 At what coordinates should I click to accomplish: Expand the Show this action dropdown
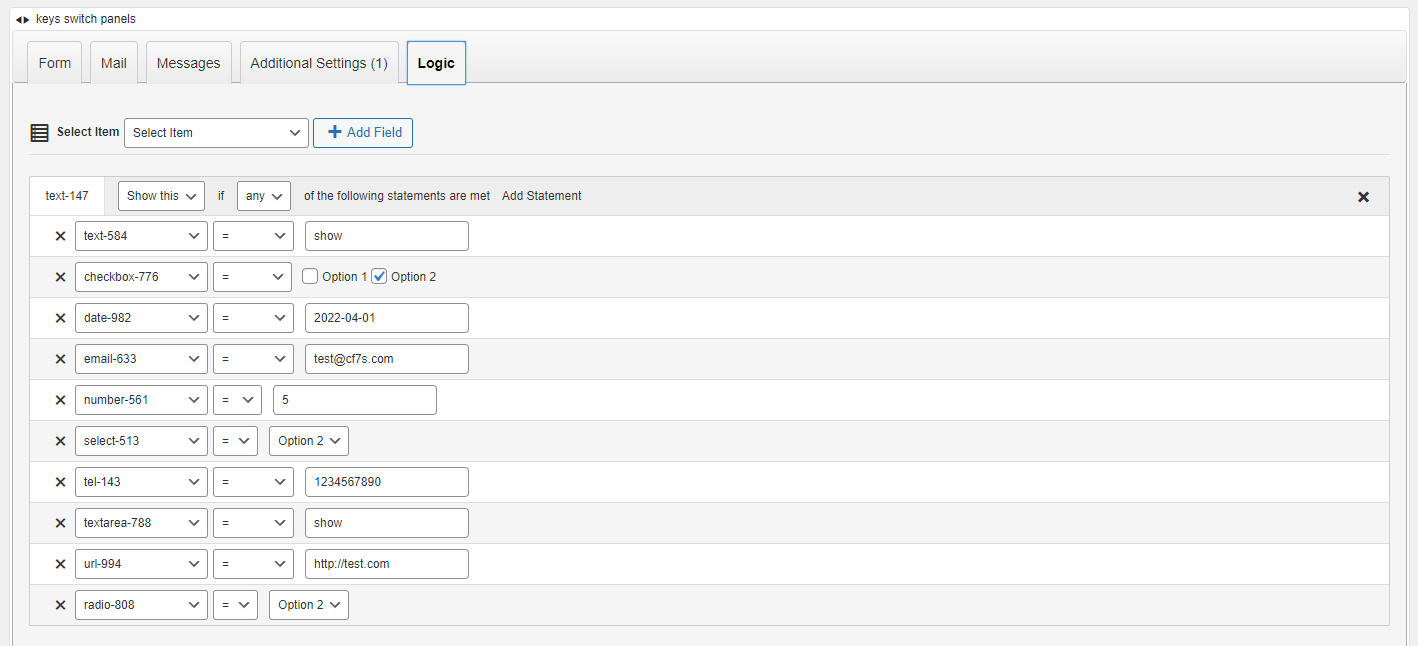click(x=161, y=196)
